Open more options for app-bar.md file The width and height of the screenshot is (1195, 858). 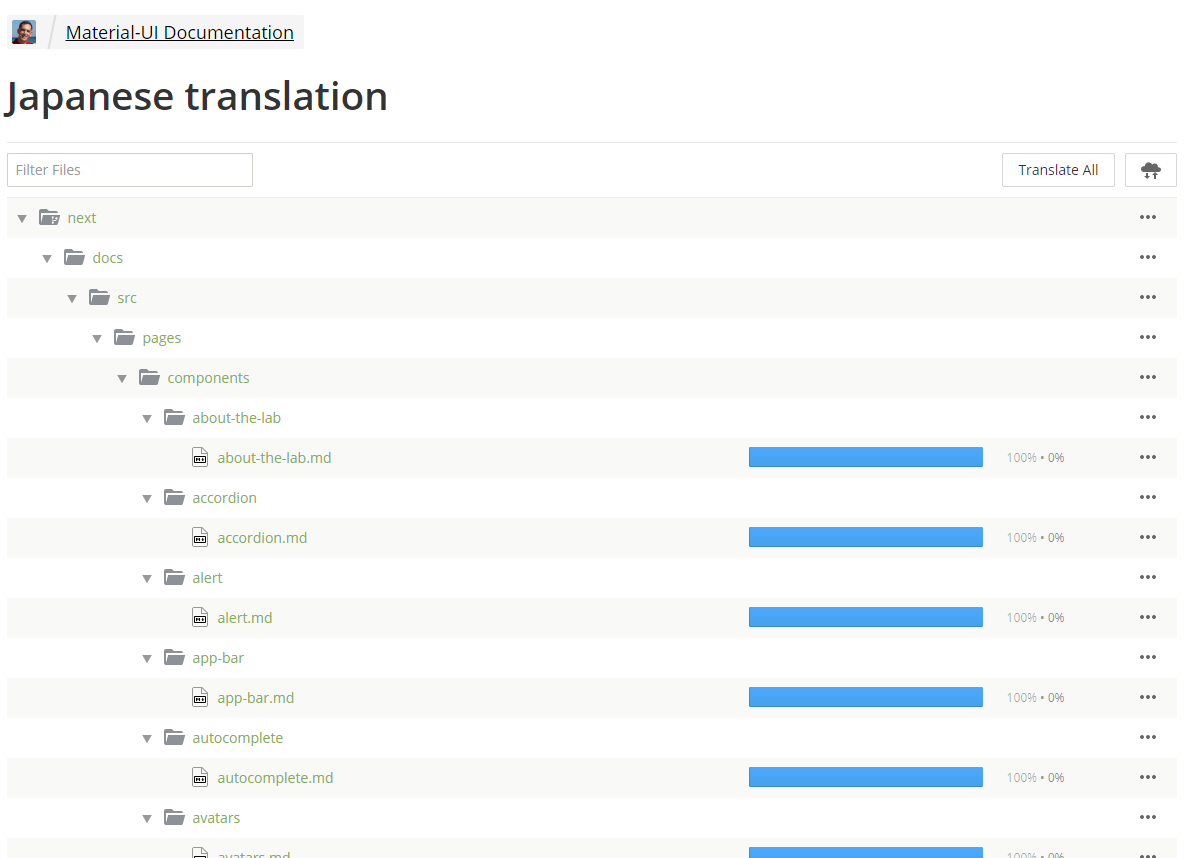coord(1148,697)
